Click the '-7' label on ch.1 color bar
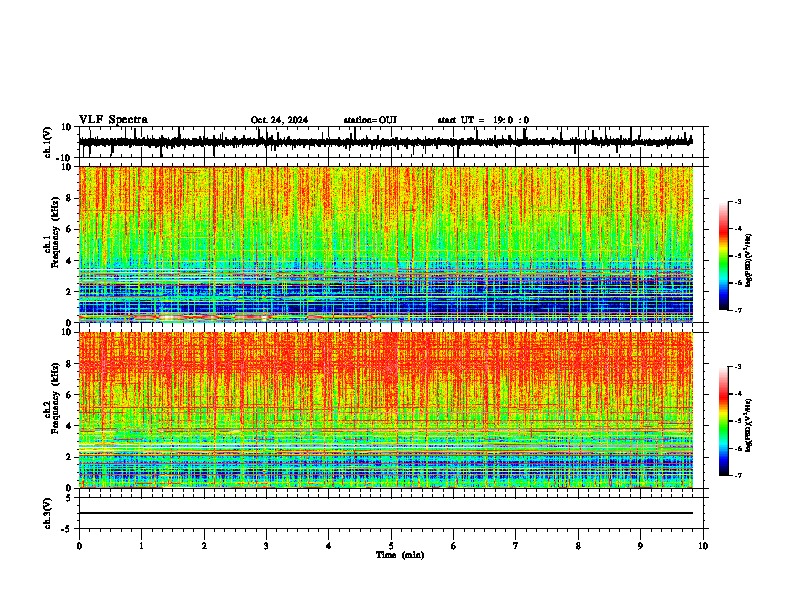 (x=737, y=310)
